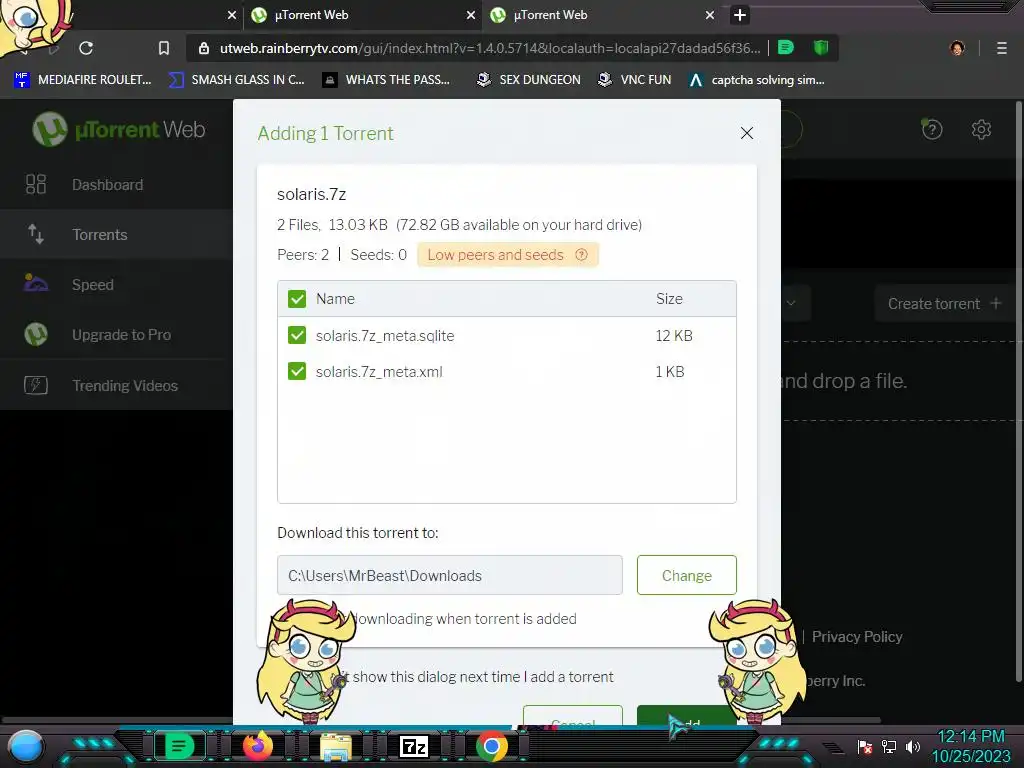Image resolution: width=1024 pixels, height=768 pixels.
Task: Click the Start orb in taskbar
Action: click(26, 746)
